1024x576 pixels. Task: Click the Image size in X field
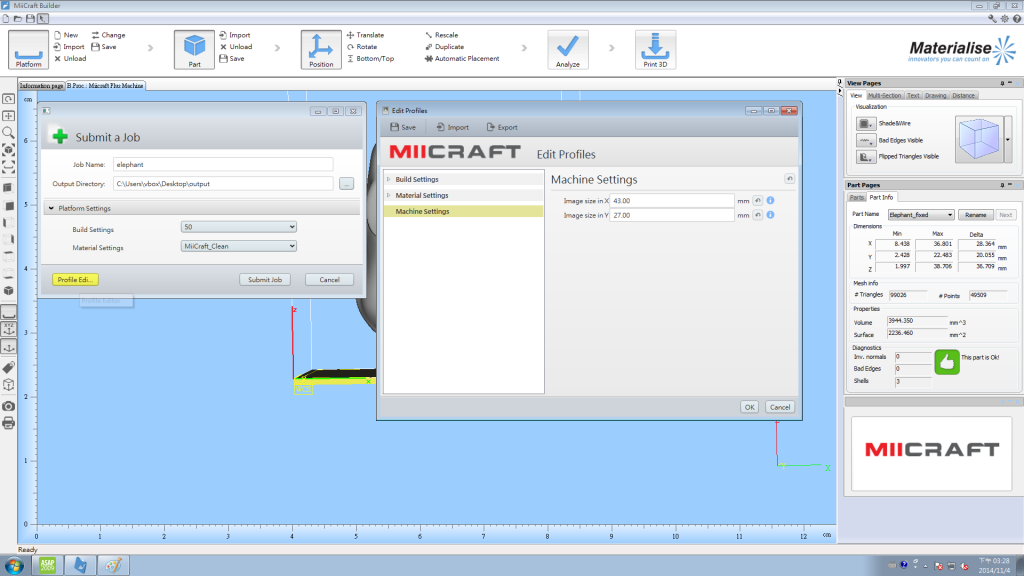672,200
